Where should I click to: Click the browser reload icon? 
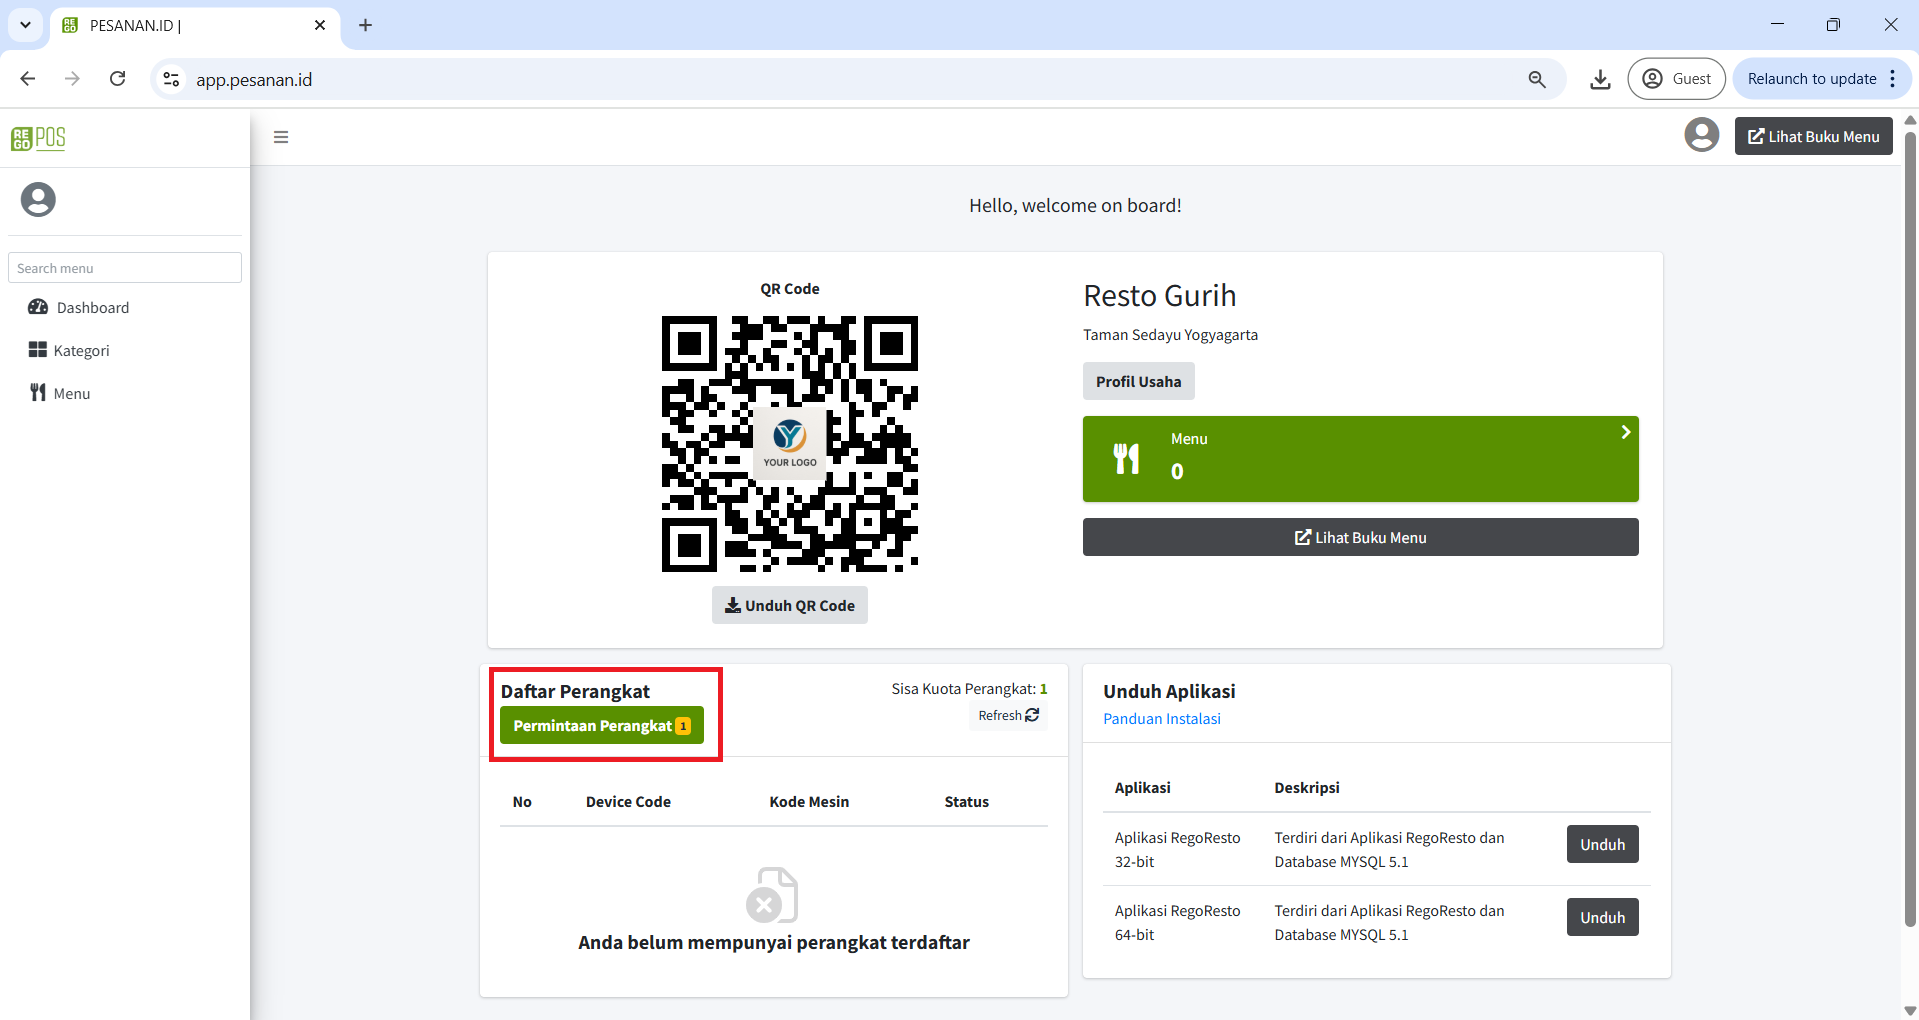(118, 79)
